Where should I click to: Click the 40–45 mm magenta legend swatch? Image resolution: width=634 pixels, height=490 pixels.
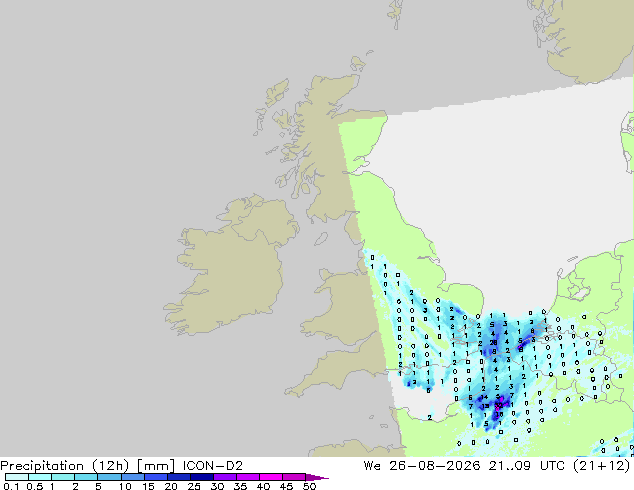pos(271,477)
